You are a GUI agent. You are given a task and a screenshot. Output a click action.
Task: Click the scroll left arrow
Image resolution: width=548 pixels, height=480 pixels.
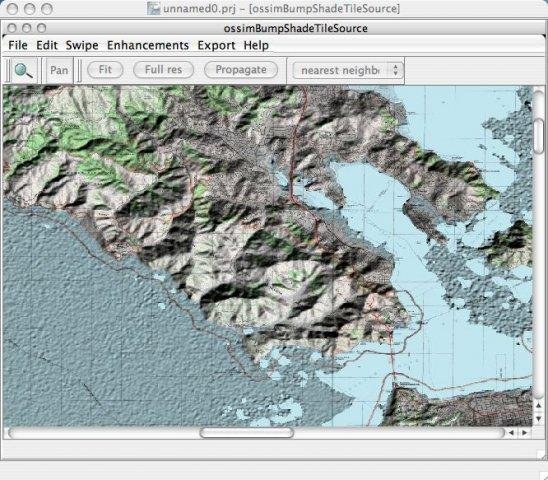coord(511,433)
